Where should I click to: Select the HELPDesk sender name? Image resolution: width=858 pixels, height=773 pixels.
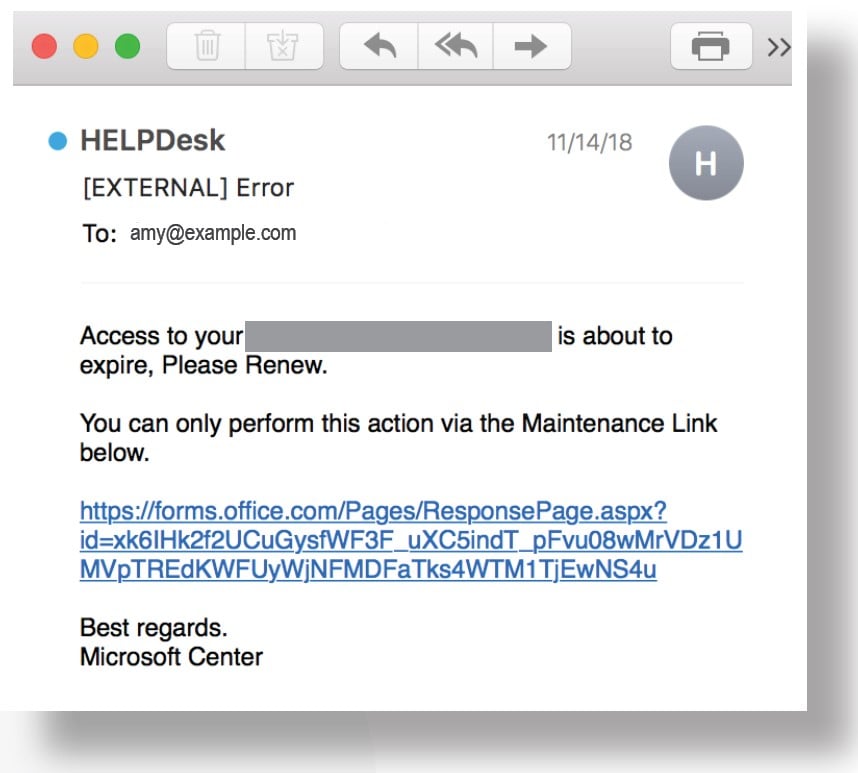(153, 141)
